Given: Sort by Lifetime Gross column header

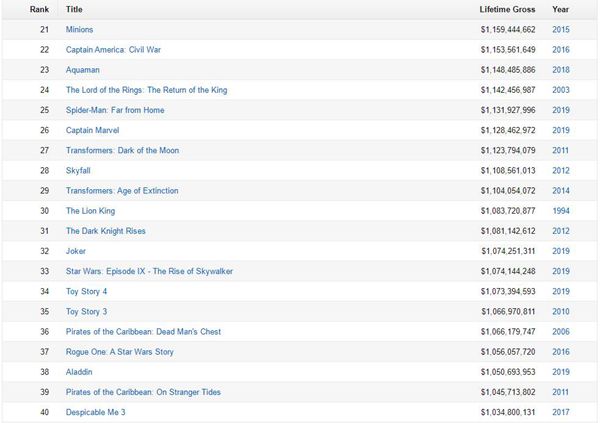Looking at the screenshot, I should point(507,10).
